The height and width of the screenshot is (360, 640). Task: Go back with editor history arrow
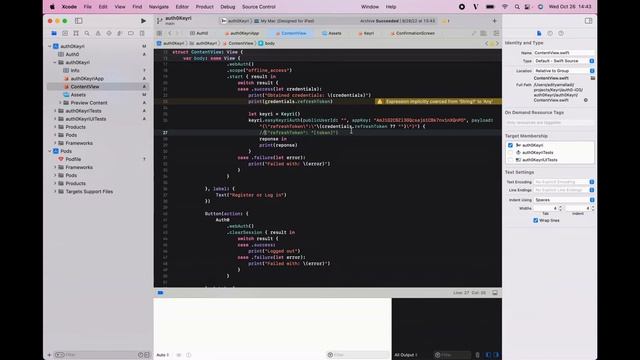[x=170, y=33]
